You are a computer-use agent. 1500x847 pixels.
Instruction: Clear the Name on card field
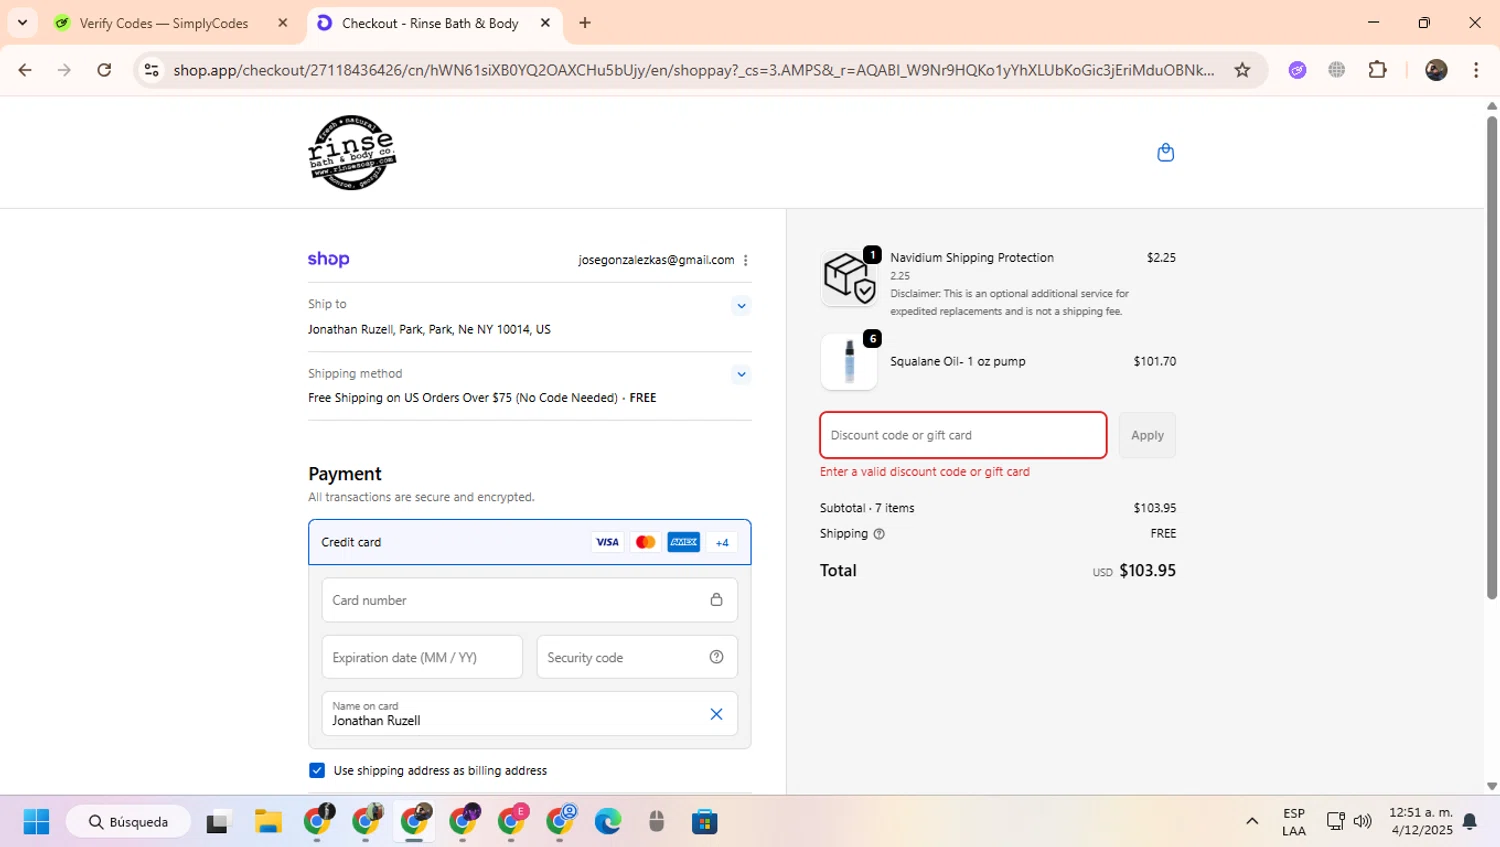coord(716,714)
